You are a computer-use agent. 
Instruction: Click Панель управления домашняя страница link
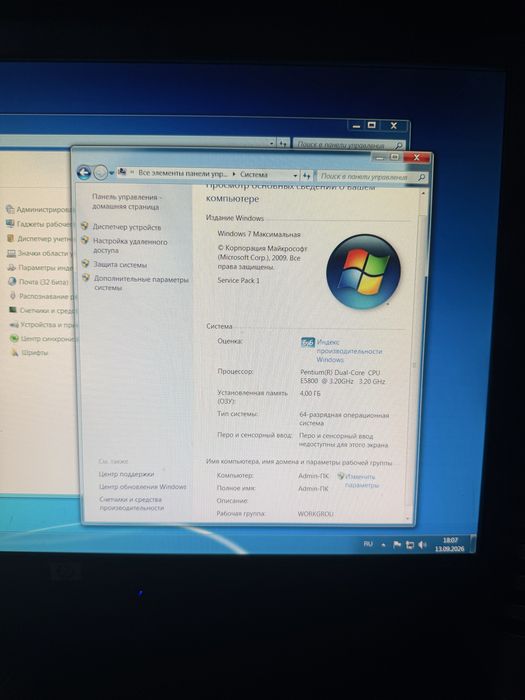(x=127, y=202)
